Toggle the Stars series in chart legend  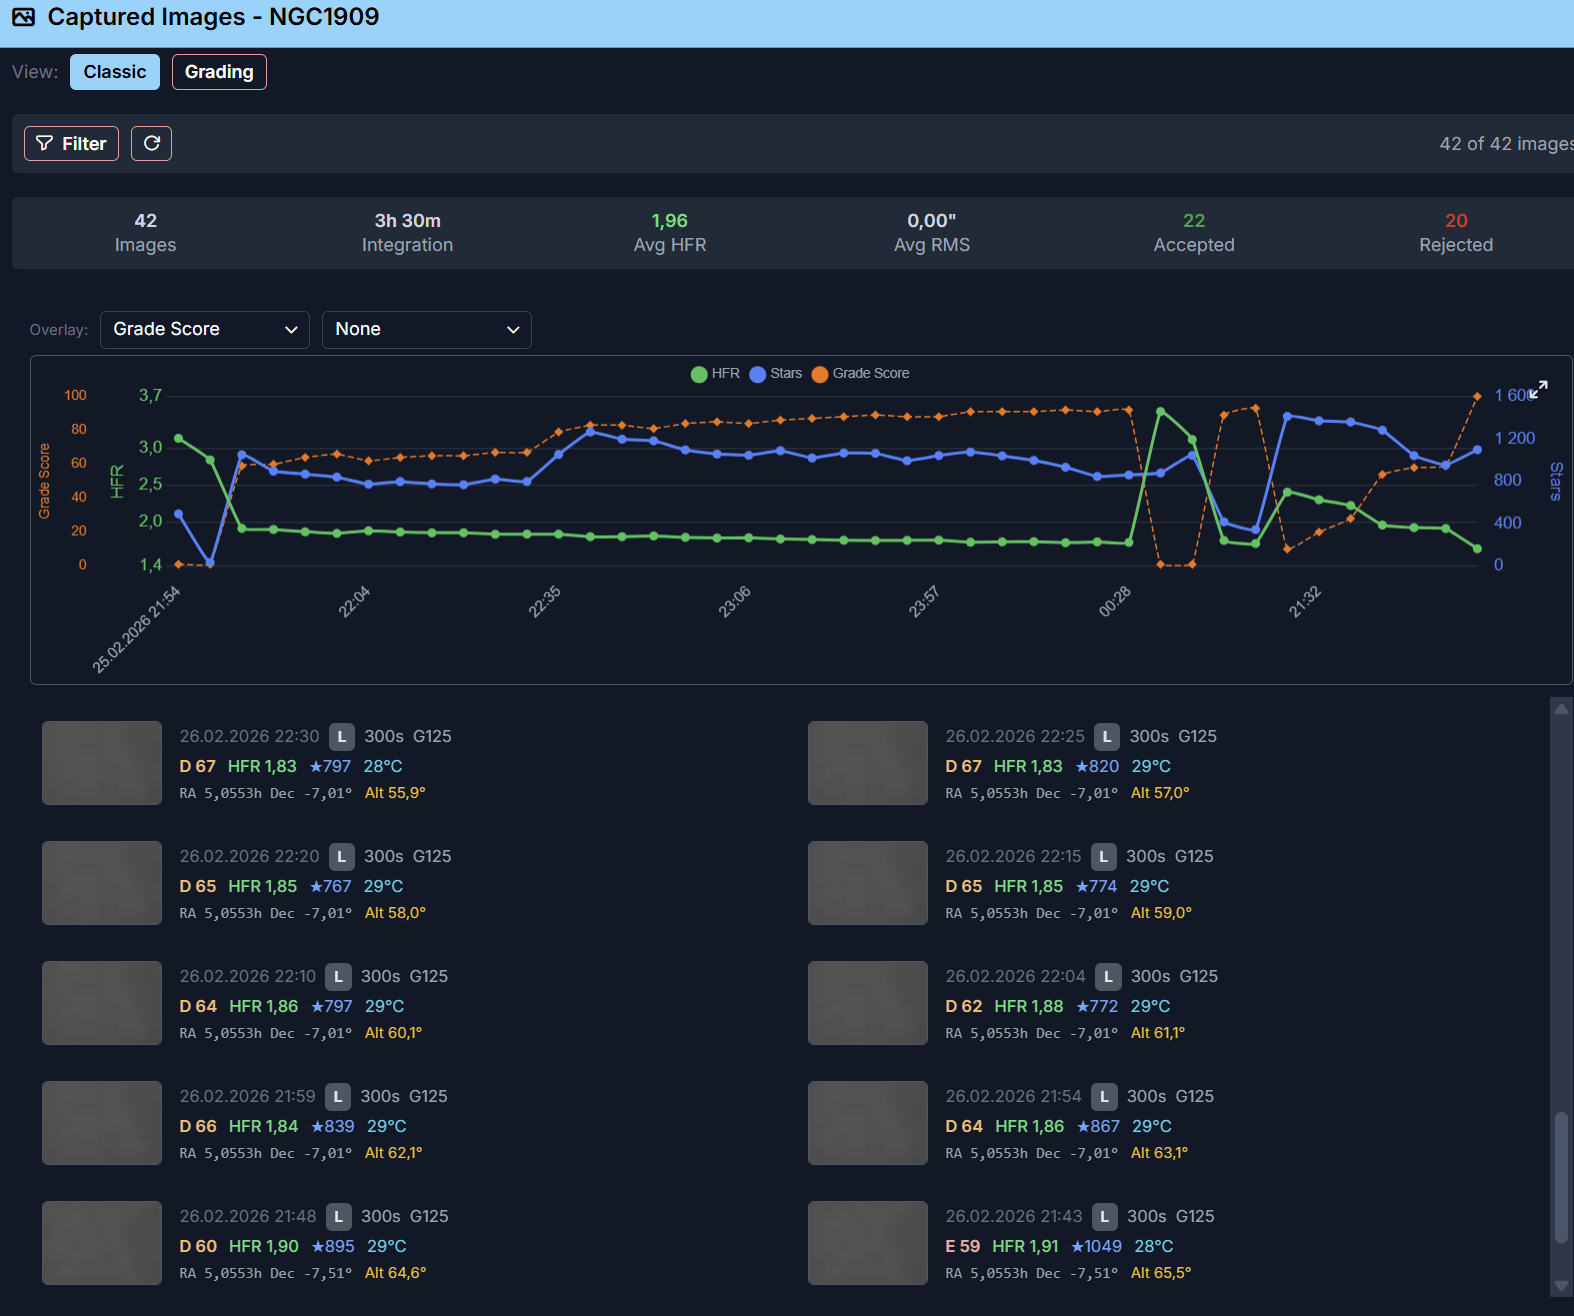pyautogui.click(x=775, y=374)
